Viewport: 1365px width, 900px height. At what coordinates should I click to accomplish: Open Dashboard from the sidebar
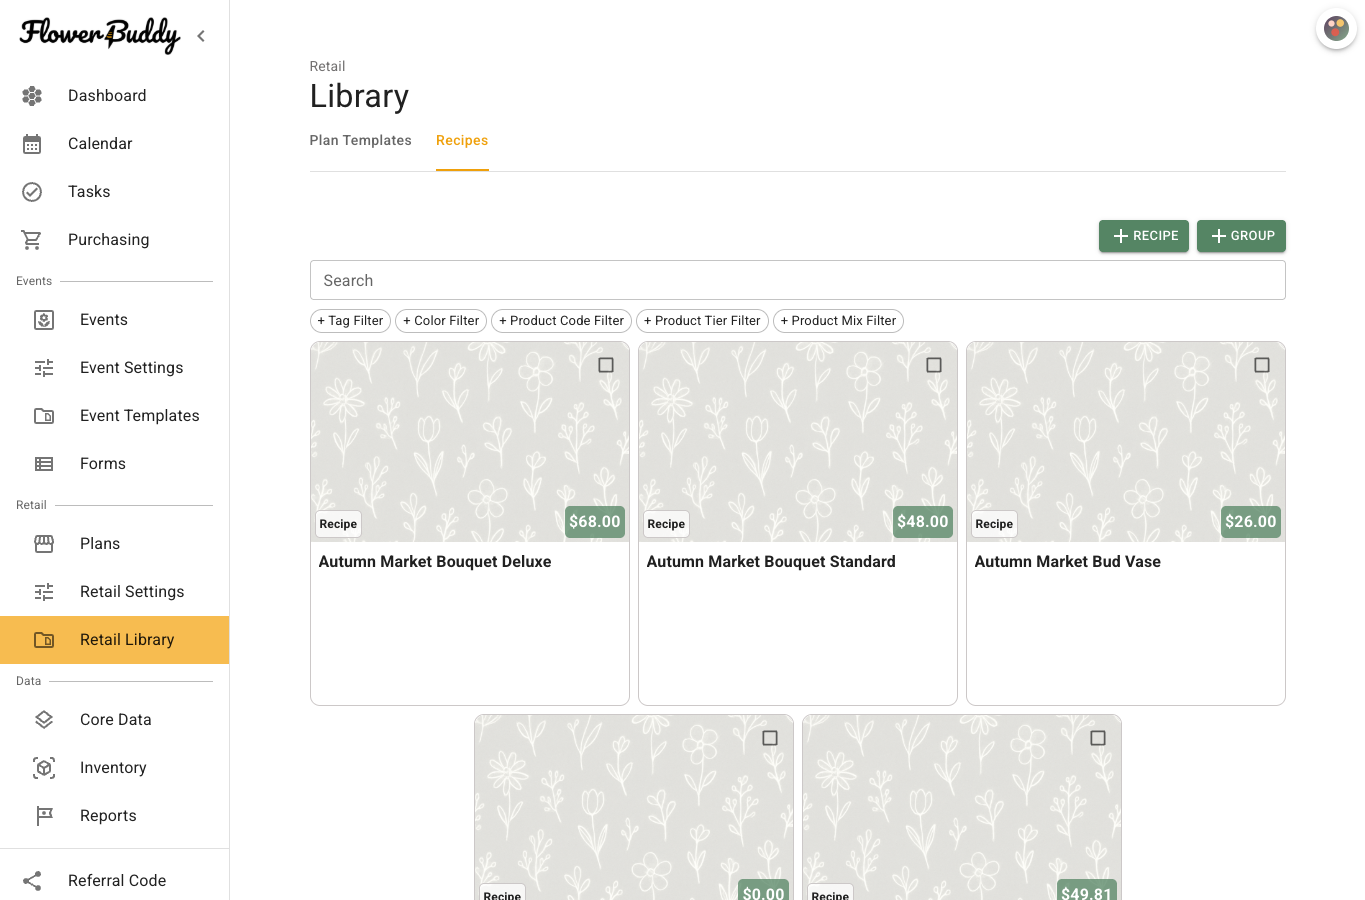click(x=114, y=96)
